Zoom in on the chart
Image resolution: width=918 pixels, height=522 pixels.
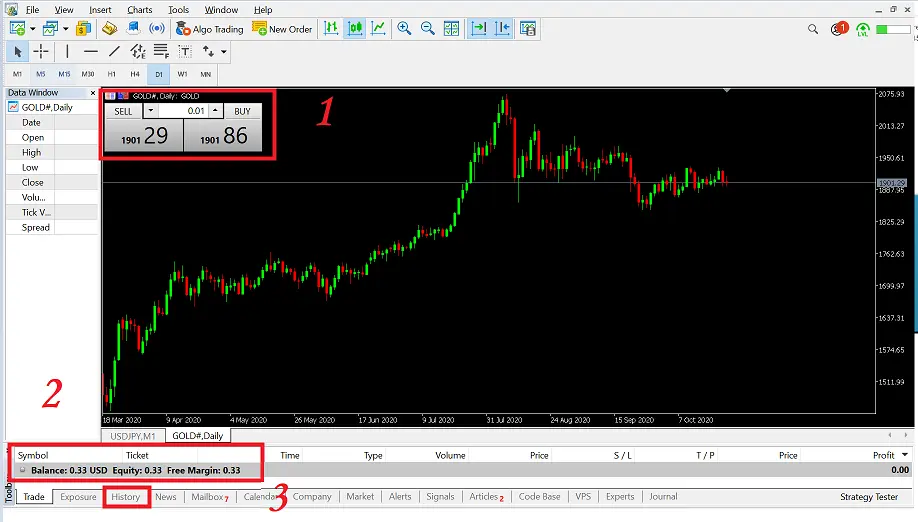404,29
